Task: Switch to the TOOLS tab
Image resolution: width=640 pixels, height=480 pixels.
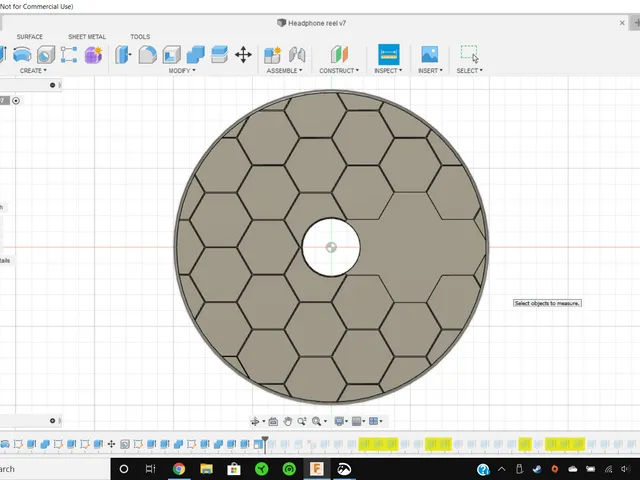Action: (x=140, y=37)
